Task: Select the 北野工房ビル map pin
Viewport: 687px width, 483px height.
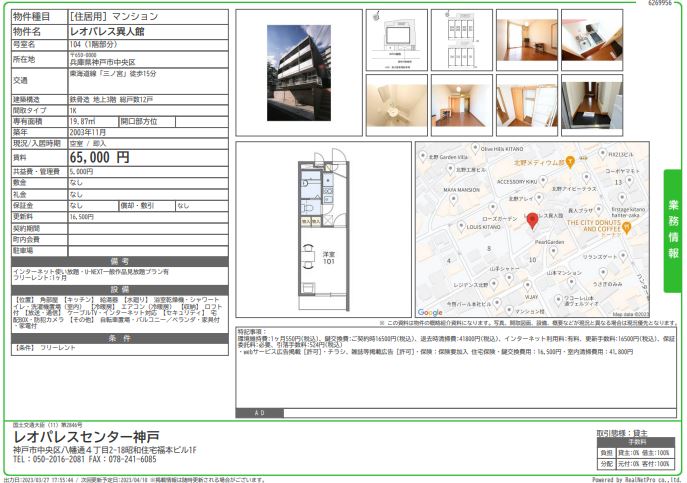Action: (x=450, y=169)
